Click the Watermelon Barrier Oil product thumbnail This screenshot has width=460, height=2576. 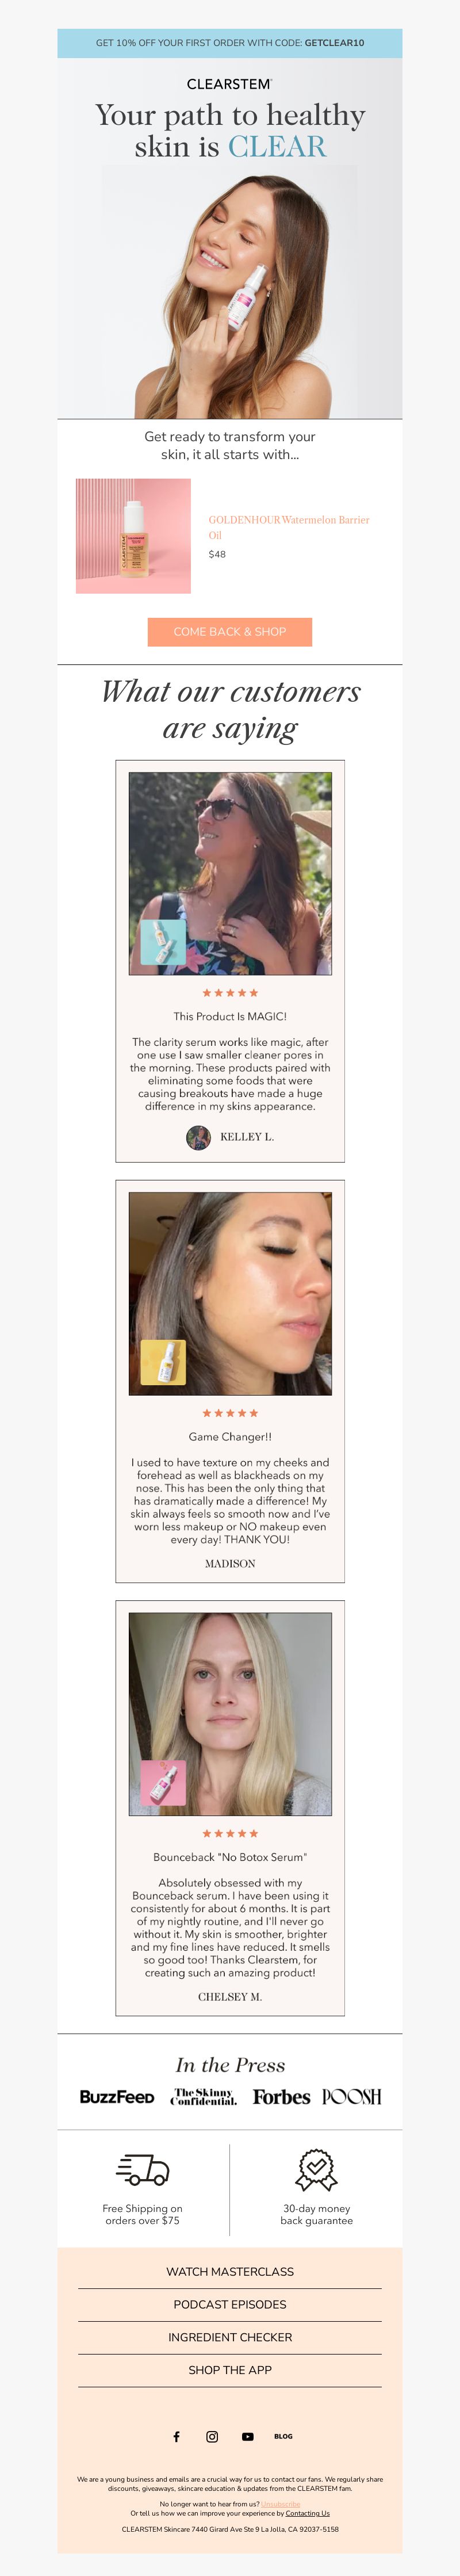click(133, 536)
